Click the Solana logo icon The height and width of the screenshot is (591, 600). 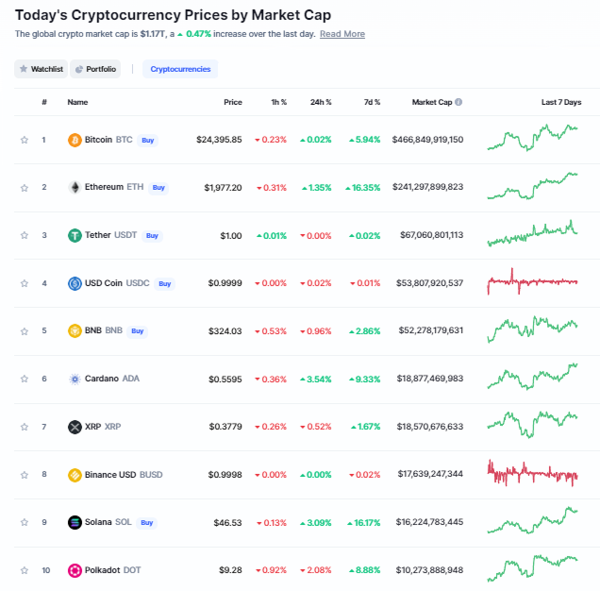75,522
